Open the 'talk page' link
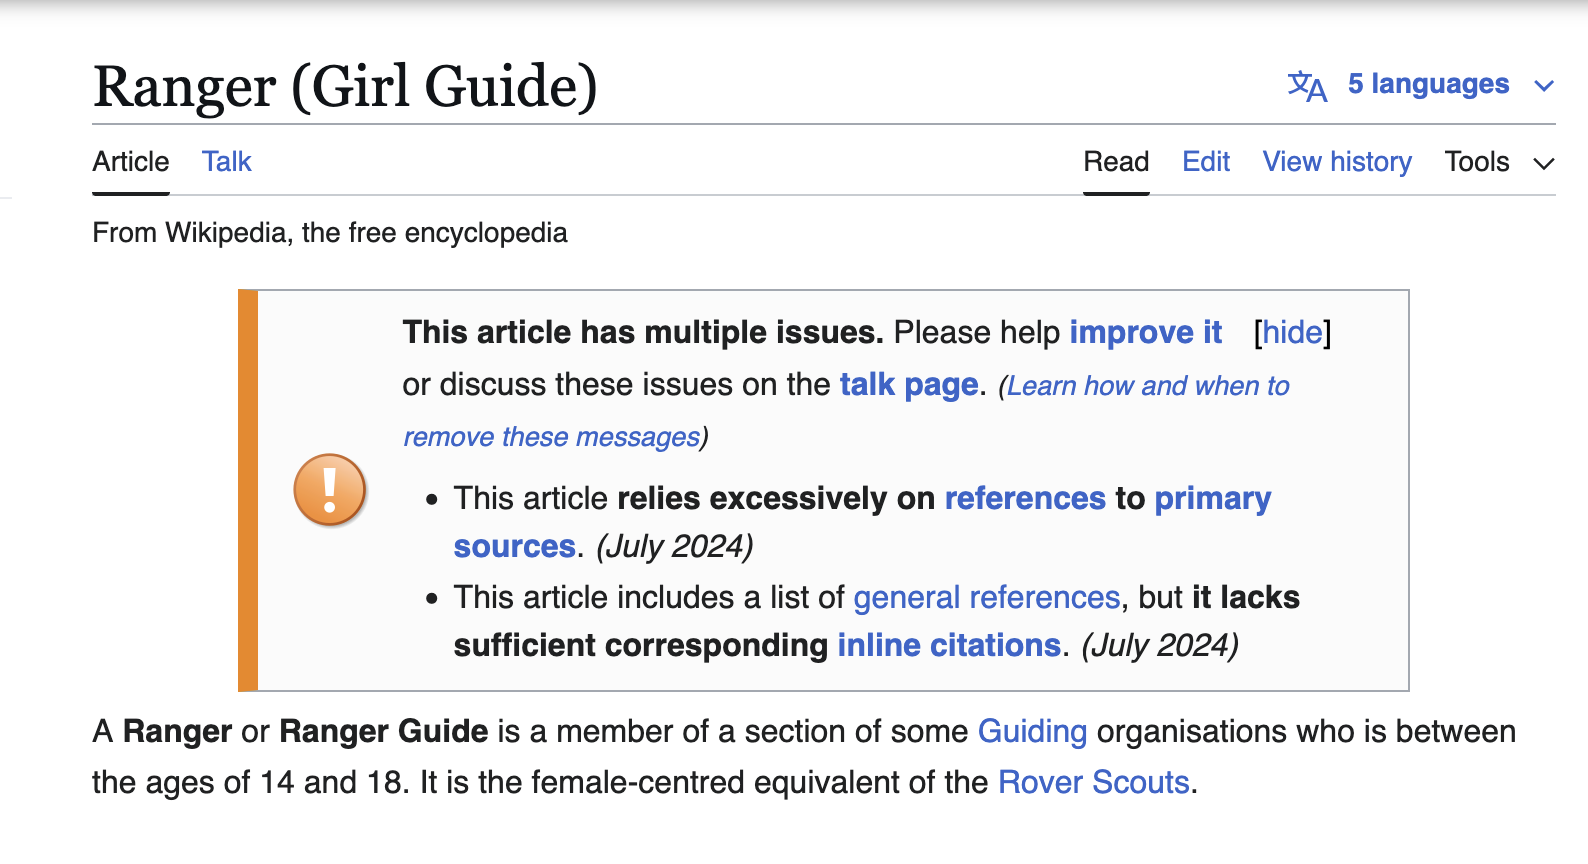 [908, 385]
